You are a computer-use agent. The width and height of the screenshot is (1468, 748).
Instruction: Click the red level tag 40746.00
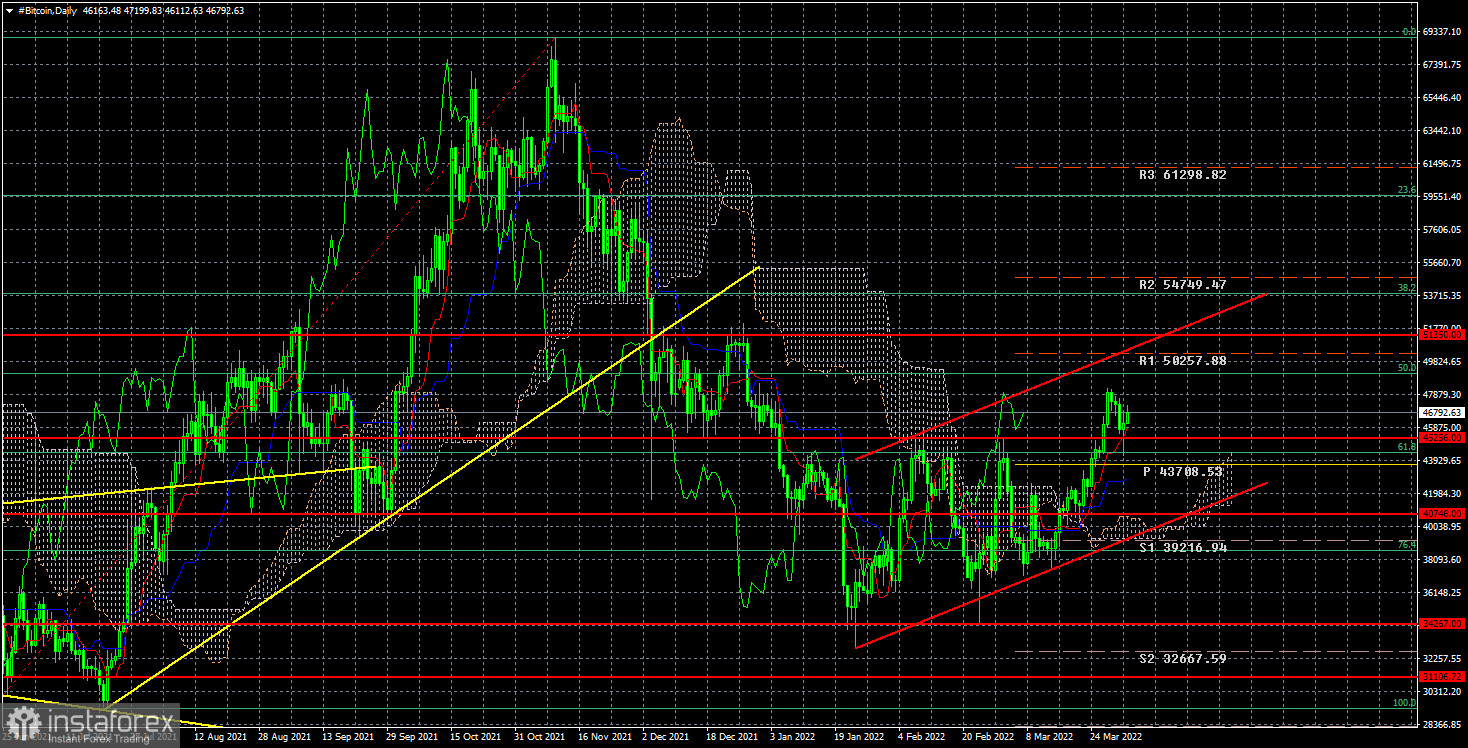click(x=1442, y=514)
